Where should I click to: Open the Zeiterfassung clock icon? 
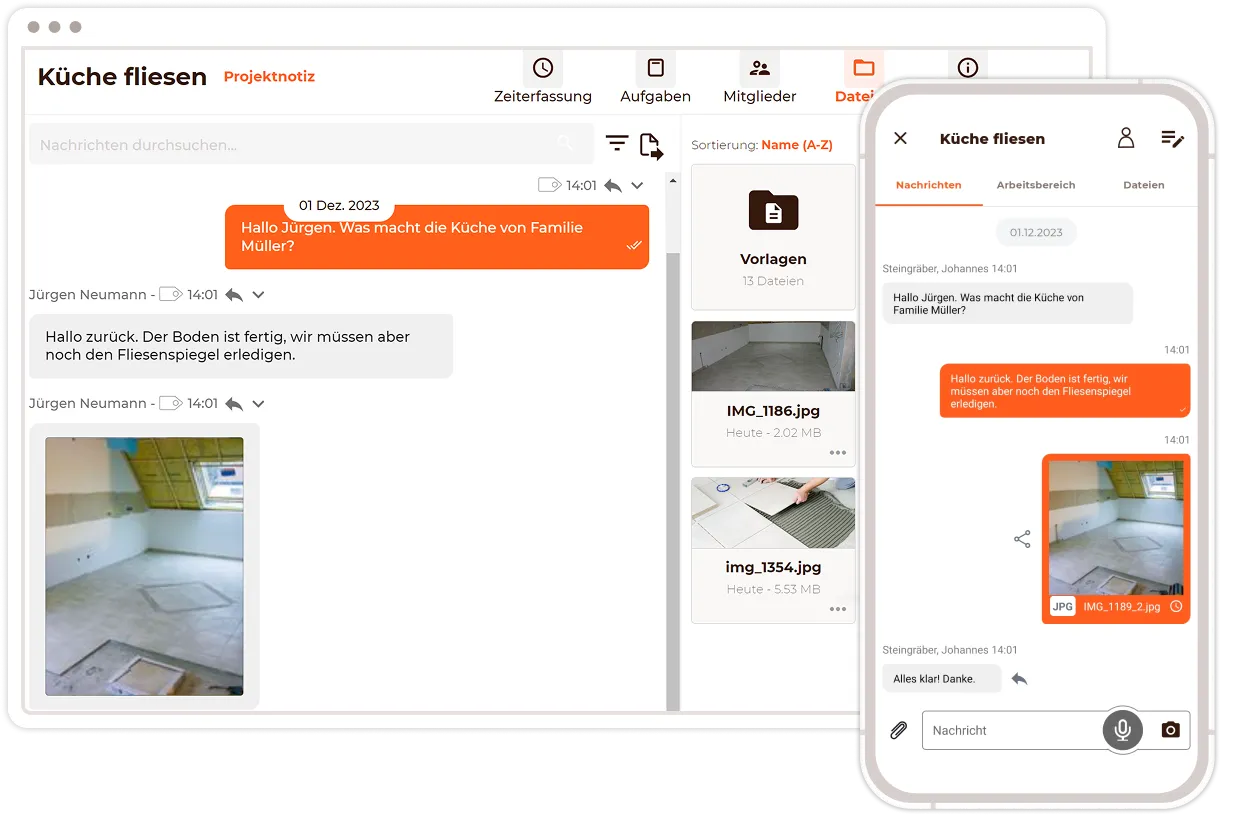click(543, 68)
